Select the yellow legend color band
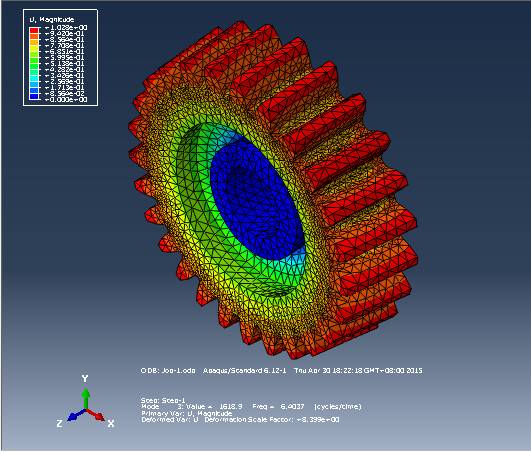 click(34, 48)
